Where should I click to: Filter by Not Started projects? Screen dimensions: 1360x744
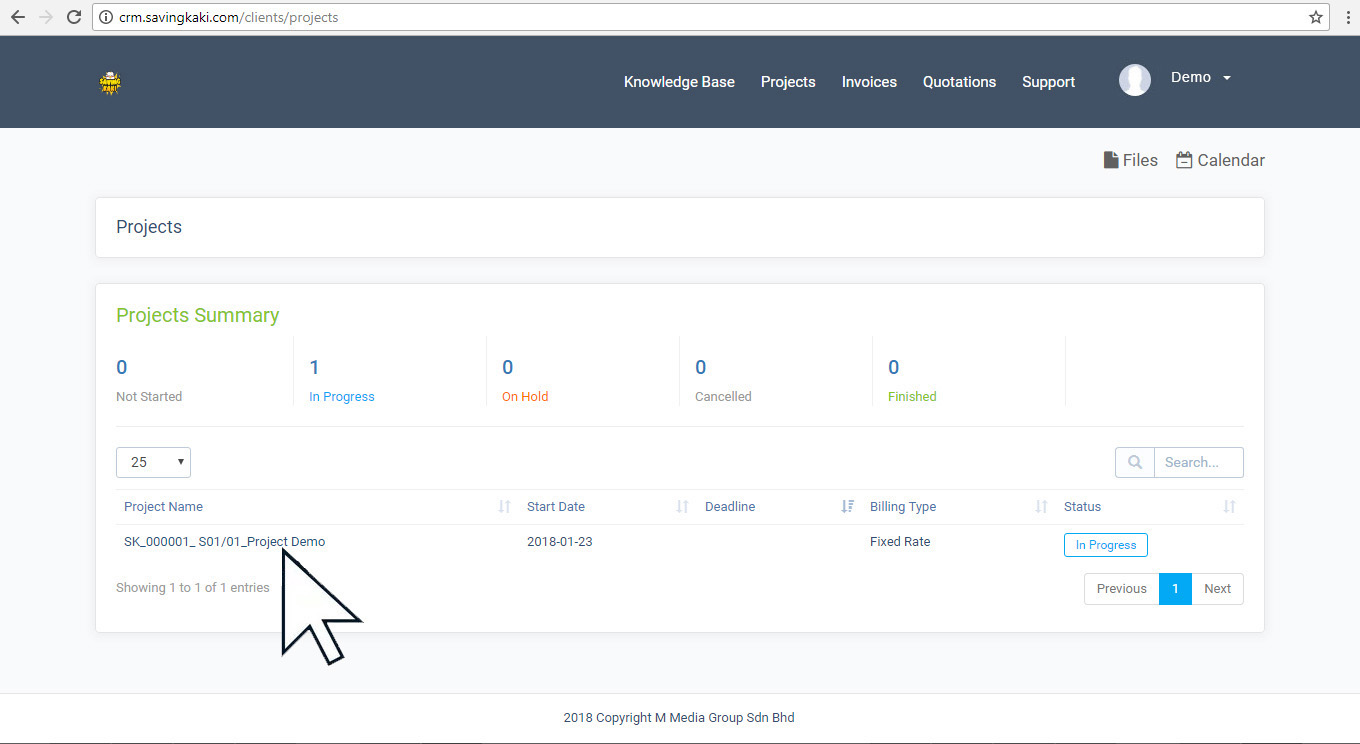[149, 397]
